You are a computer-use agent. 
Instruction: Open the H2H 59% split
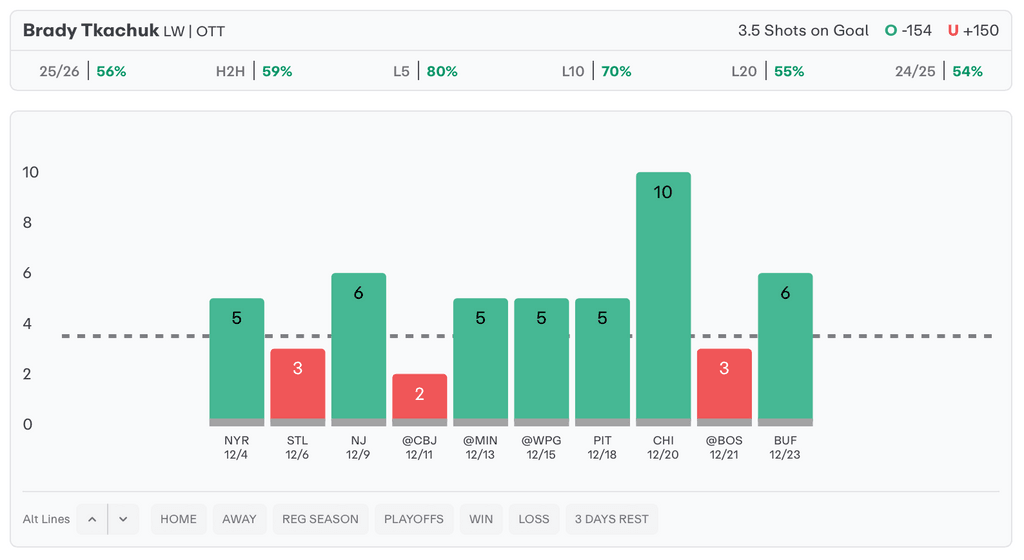pos(254,72)
